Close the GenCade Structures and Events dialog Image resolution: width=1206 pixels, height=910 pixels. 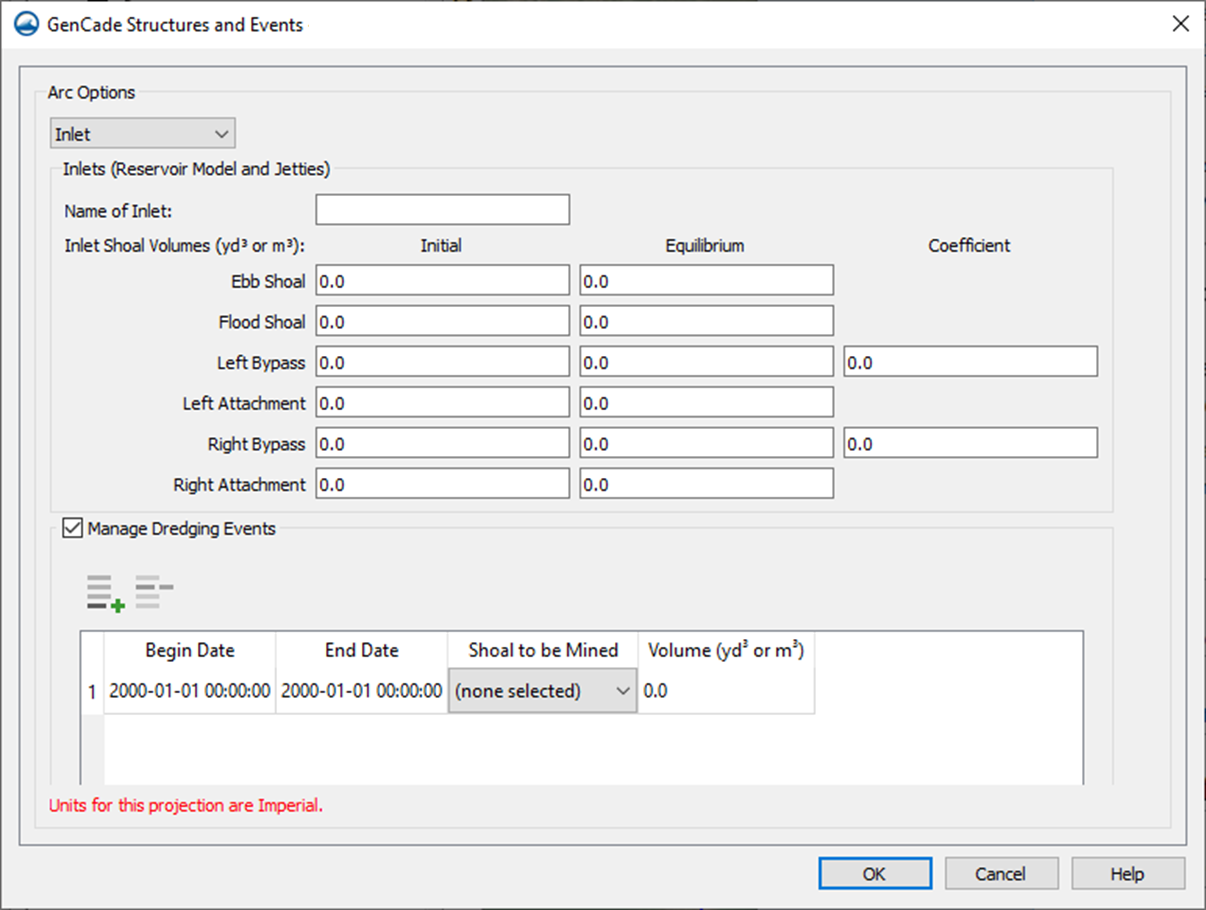point(1180,25)
